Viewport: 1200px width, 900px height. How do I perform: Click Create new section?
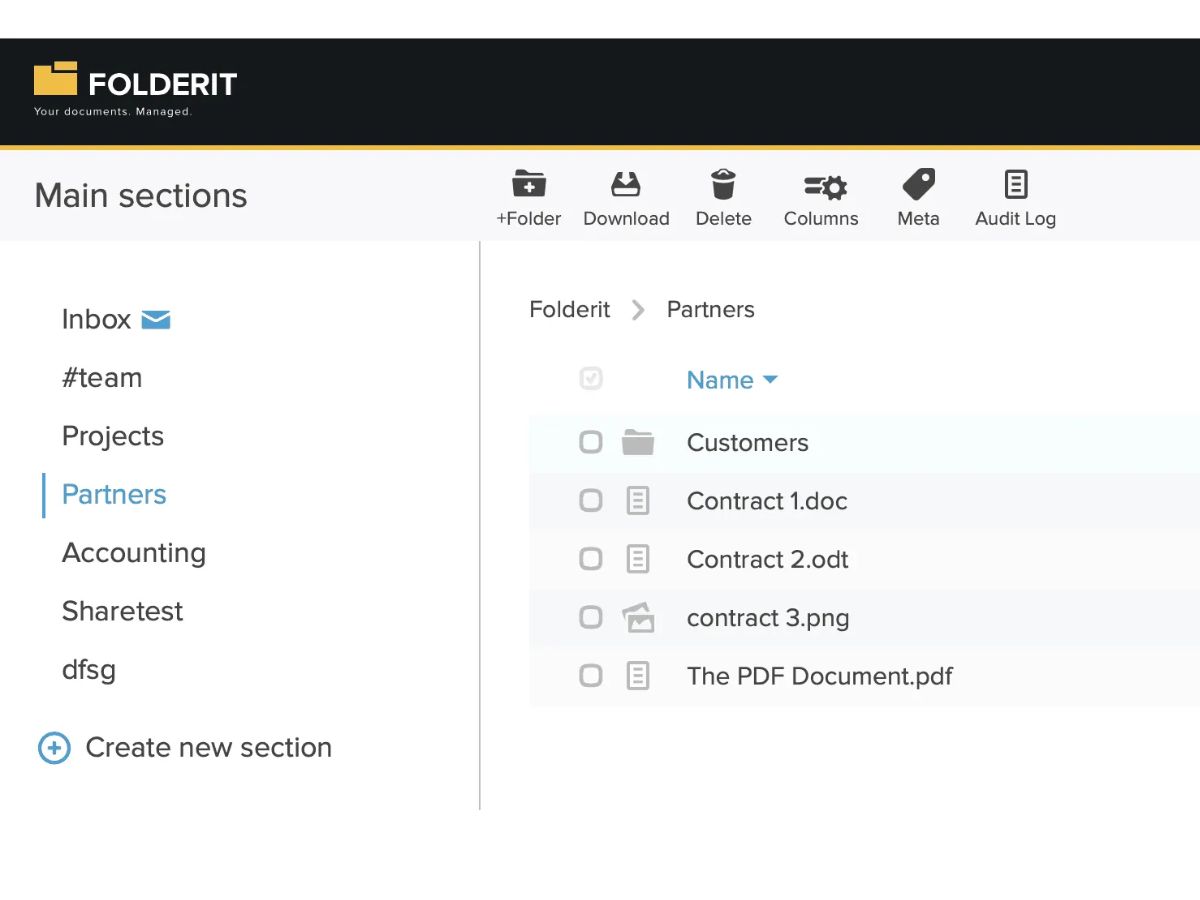pyautogui.click(x=185, y=748)
